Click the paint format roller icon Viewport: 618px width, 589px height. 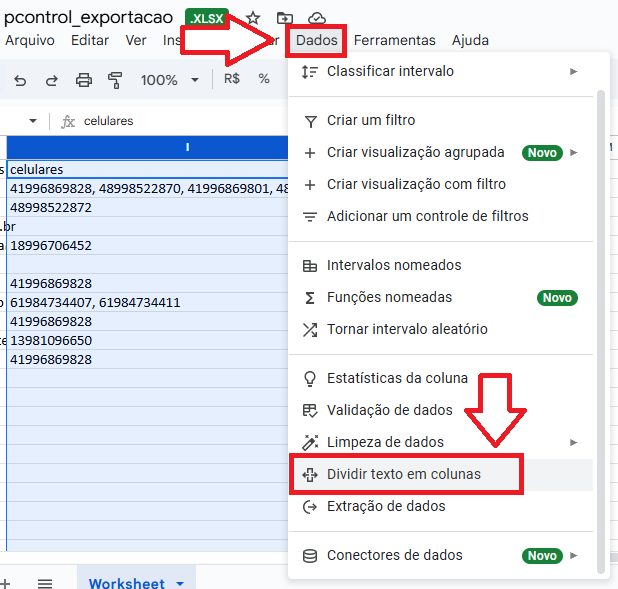115,79
